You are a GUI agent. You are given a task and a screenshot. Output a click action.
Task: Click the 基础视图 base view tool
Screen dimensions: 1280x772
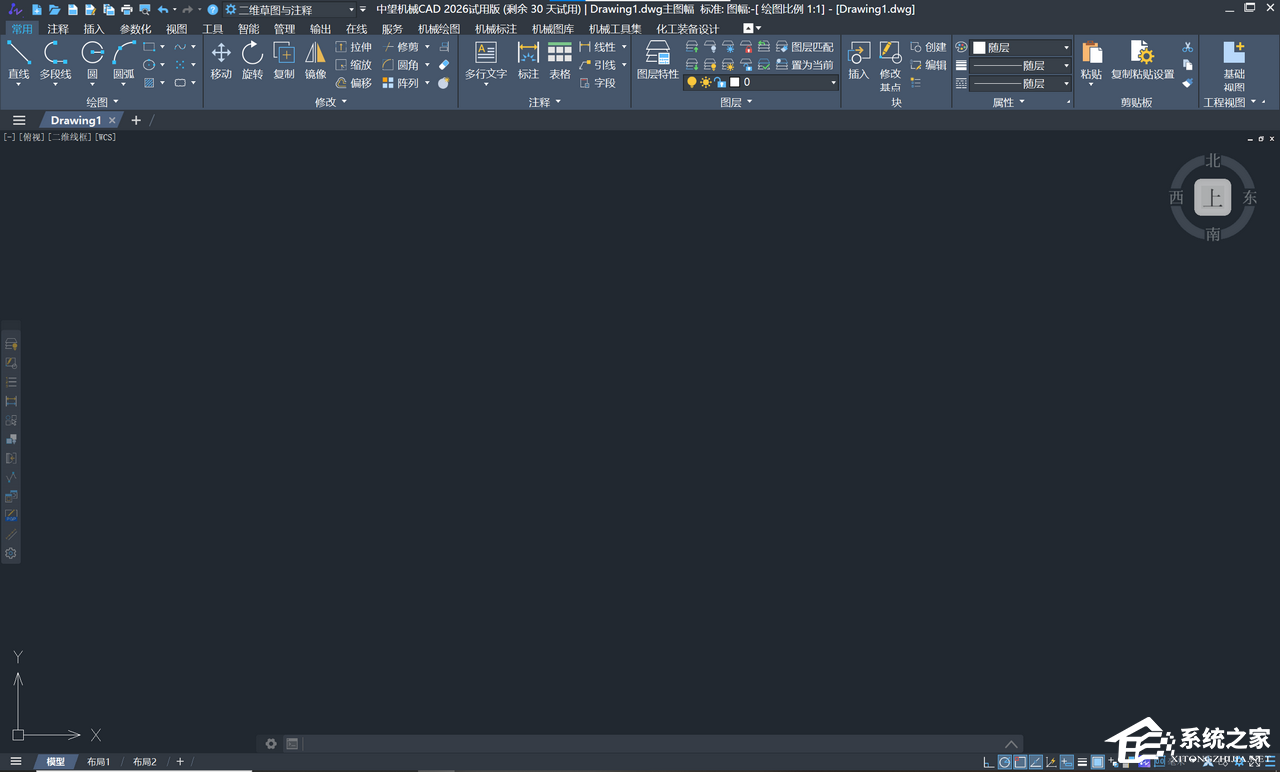[1234, 66]
